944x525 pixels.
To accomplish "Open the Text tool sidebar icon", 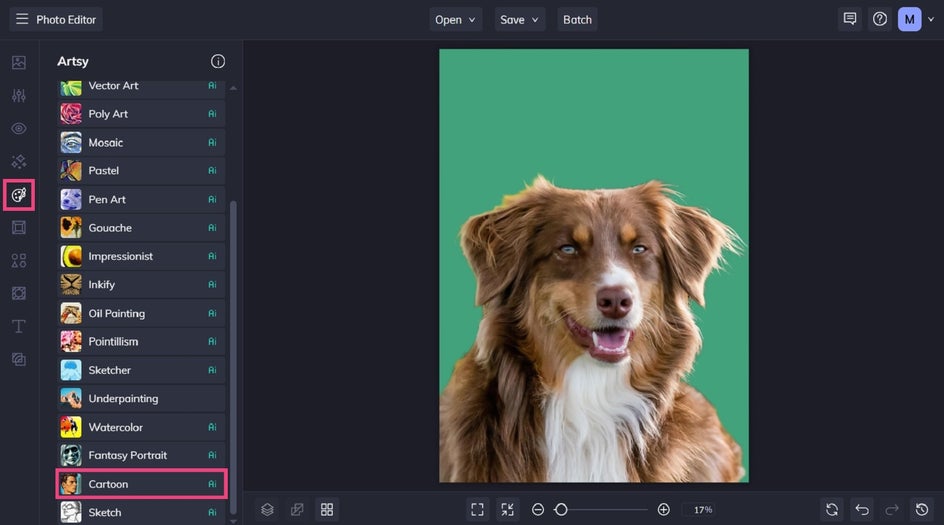I will coord(19,326).
